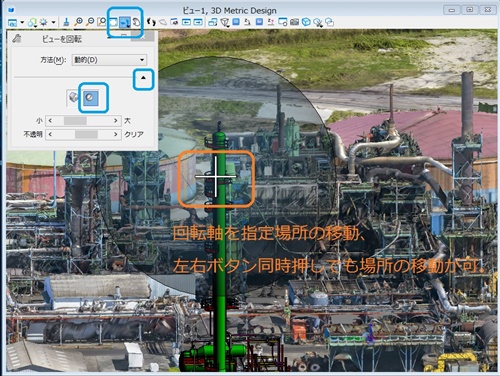
Task: Click the Zoom In magnifier icon
Action: (x=78, y=22)
